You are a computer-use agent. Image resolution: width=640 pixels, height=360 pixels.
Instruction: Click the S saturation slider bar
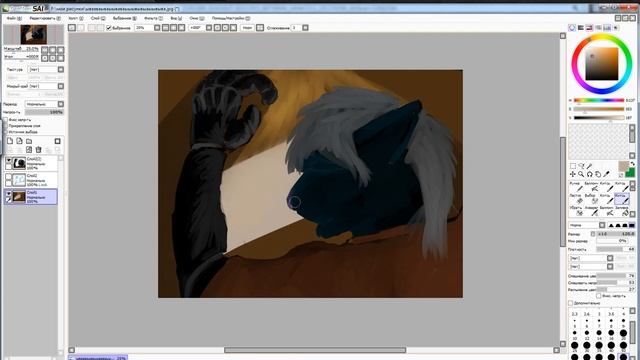599,109
